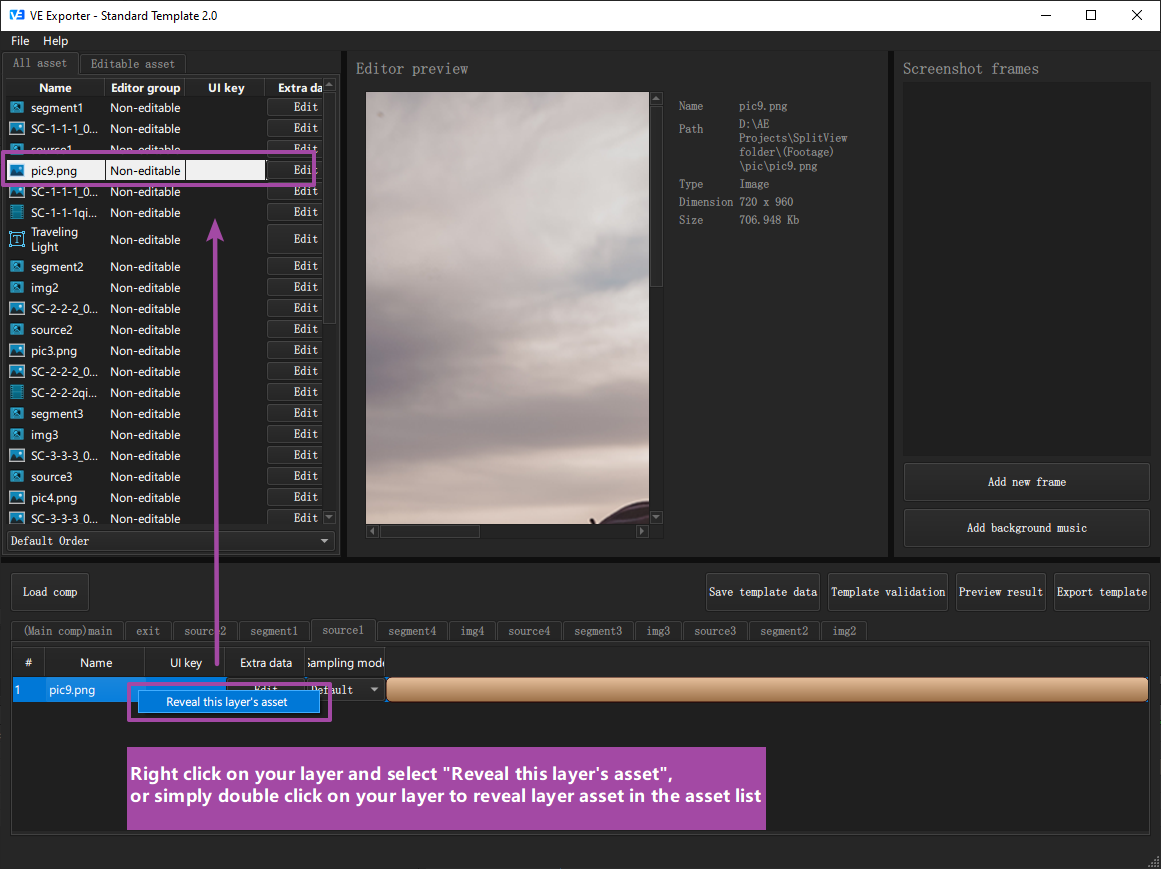
Task: Click the film icon beside SC-2-2-2qi asset
Action: click(x=17, y=392)
